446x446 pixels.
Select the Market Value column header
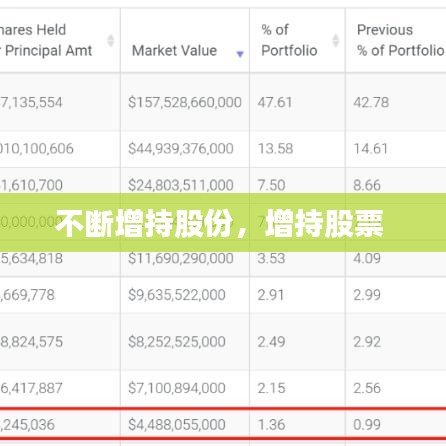185,40
